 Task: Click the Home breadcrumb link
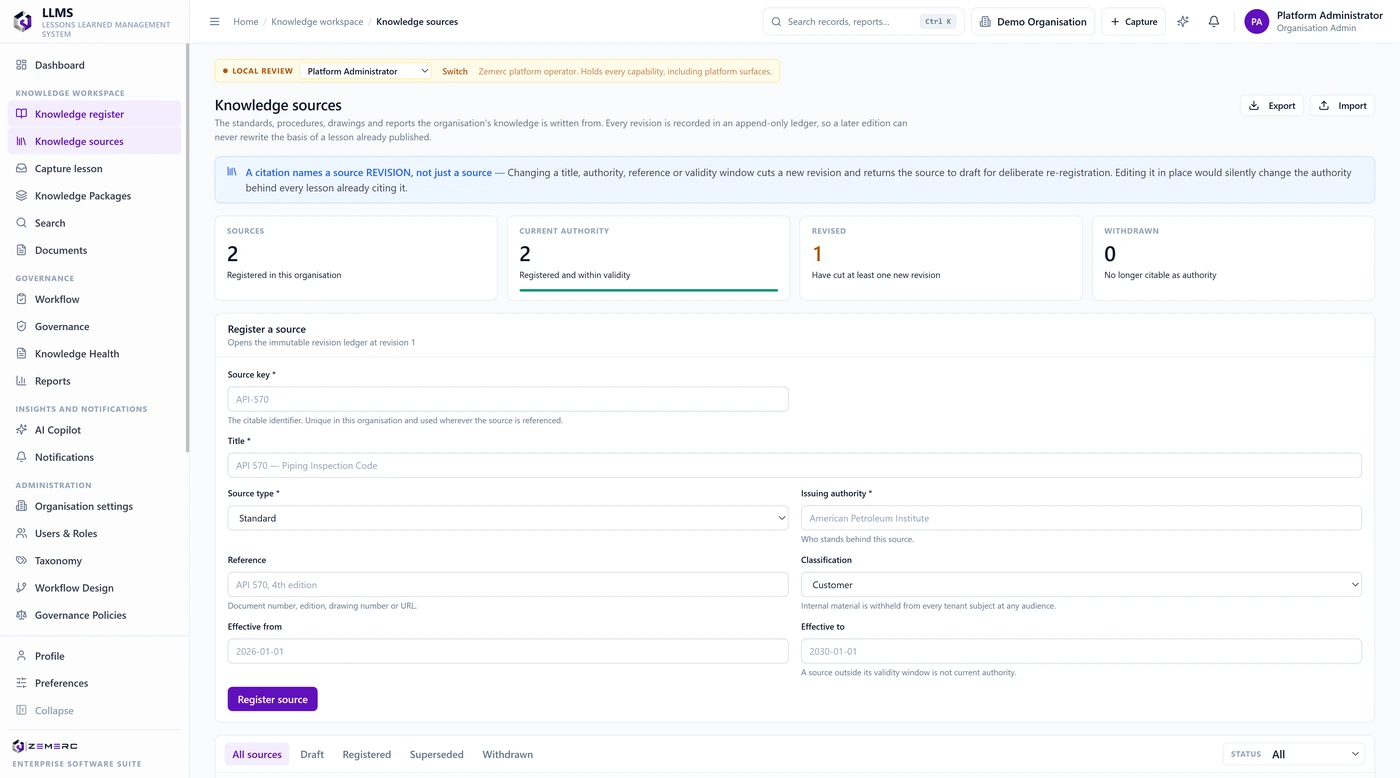click(x=246, y=21)
